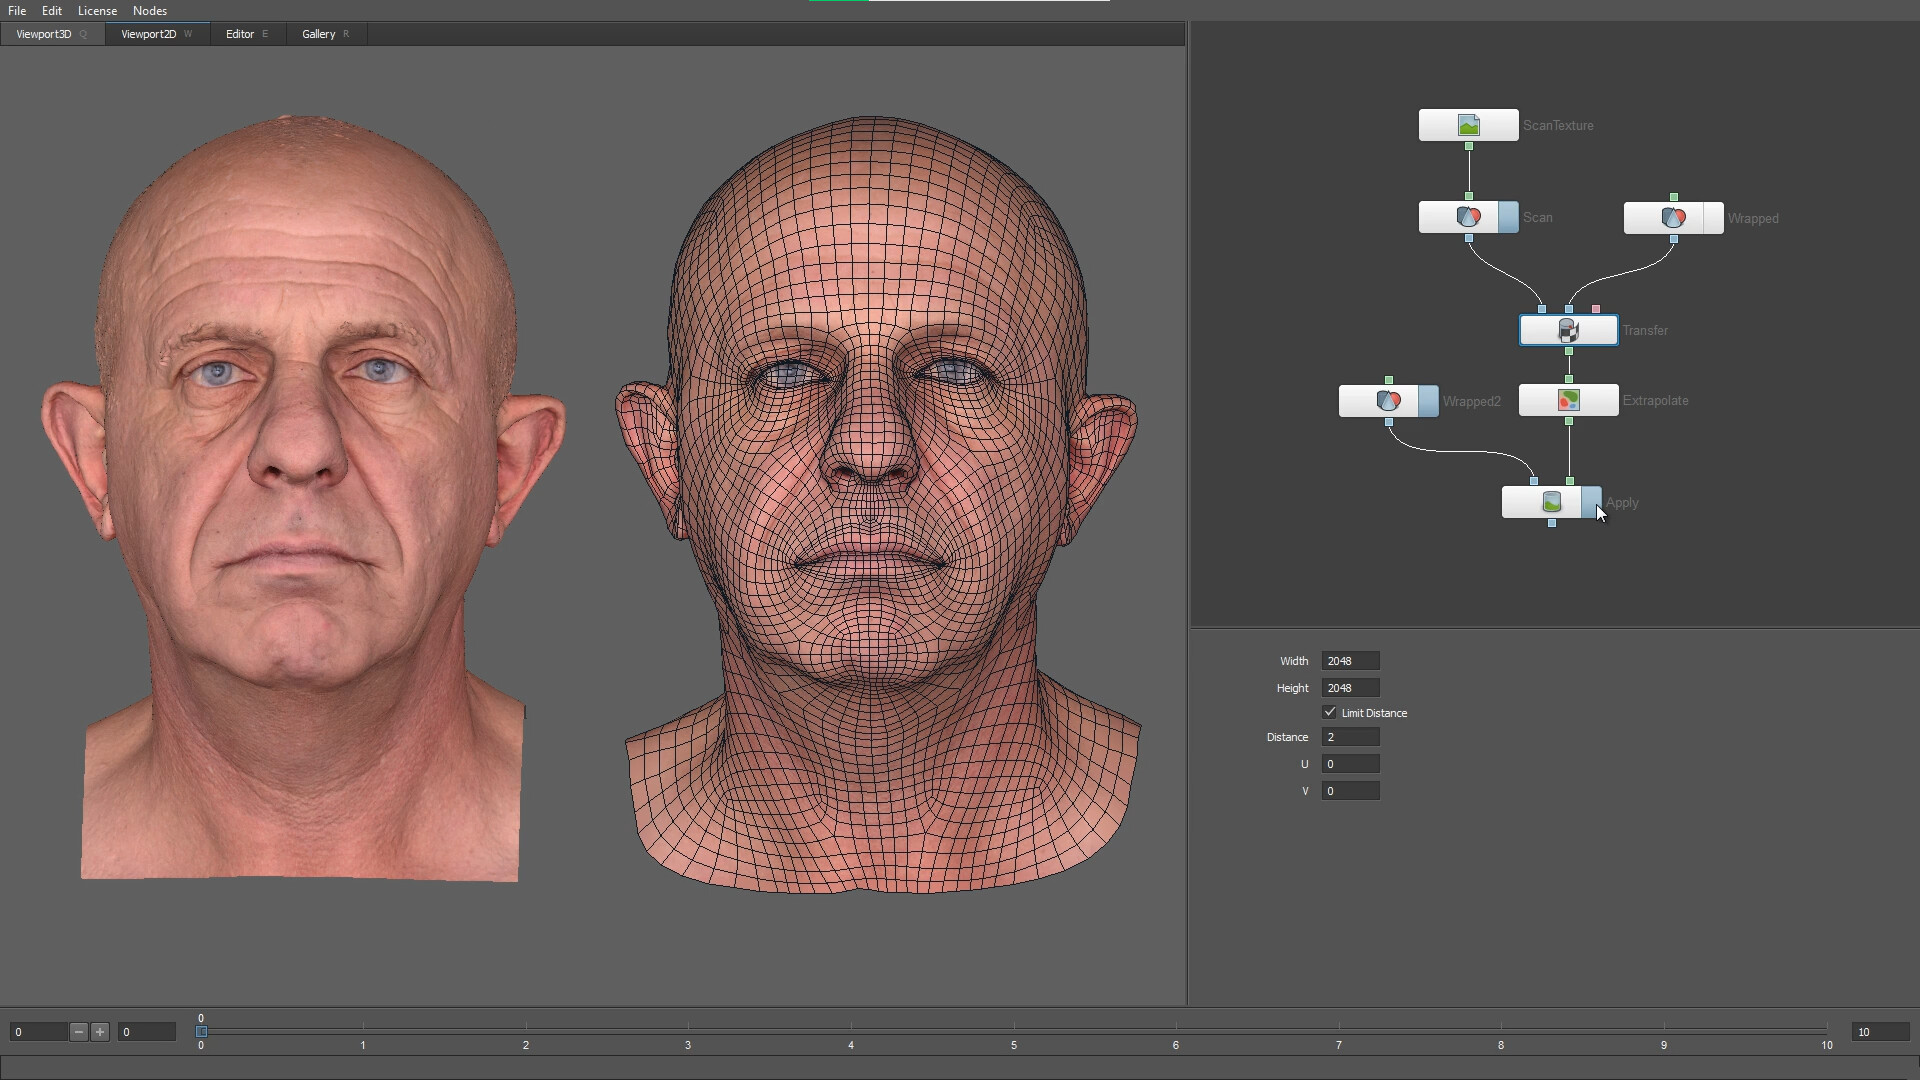The image size is (1920, 1080).
Task: Zoom out the timeline with the minus icon
Action: [x=77, y=1032]
